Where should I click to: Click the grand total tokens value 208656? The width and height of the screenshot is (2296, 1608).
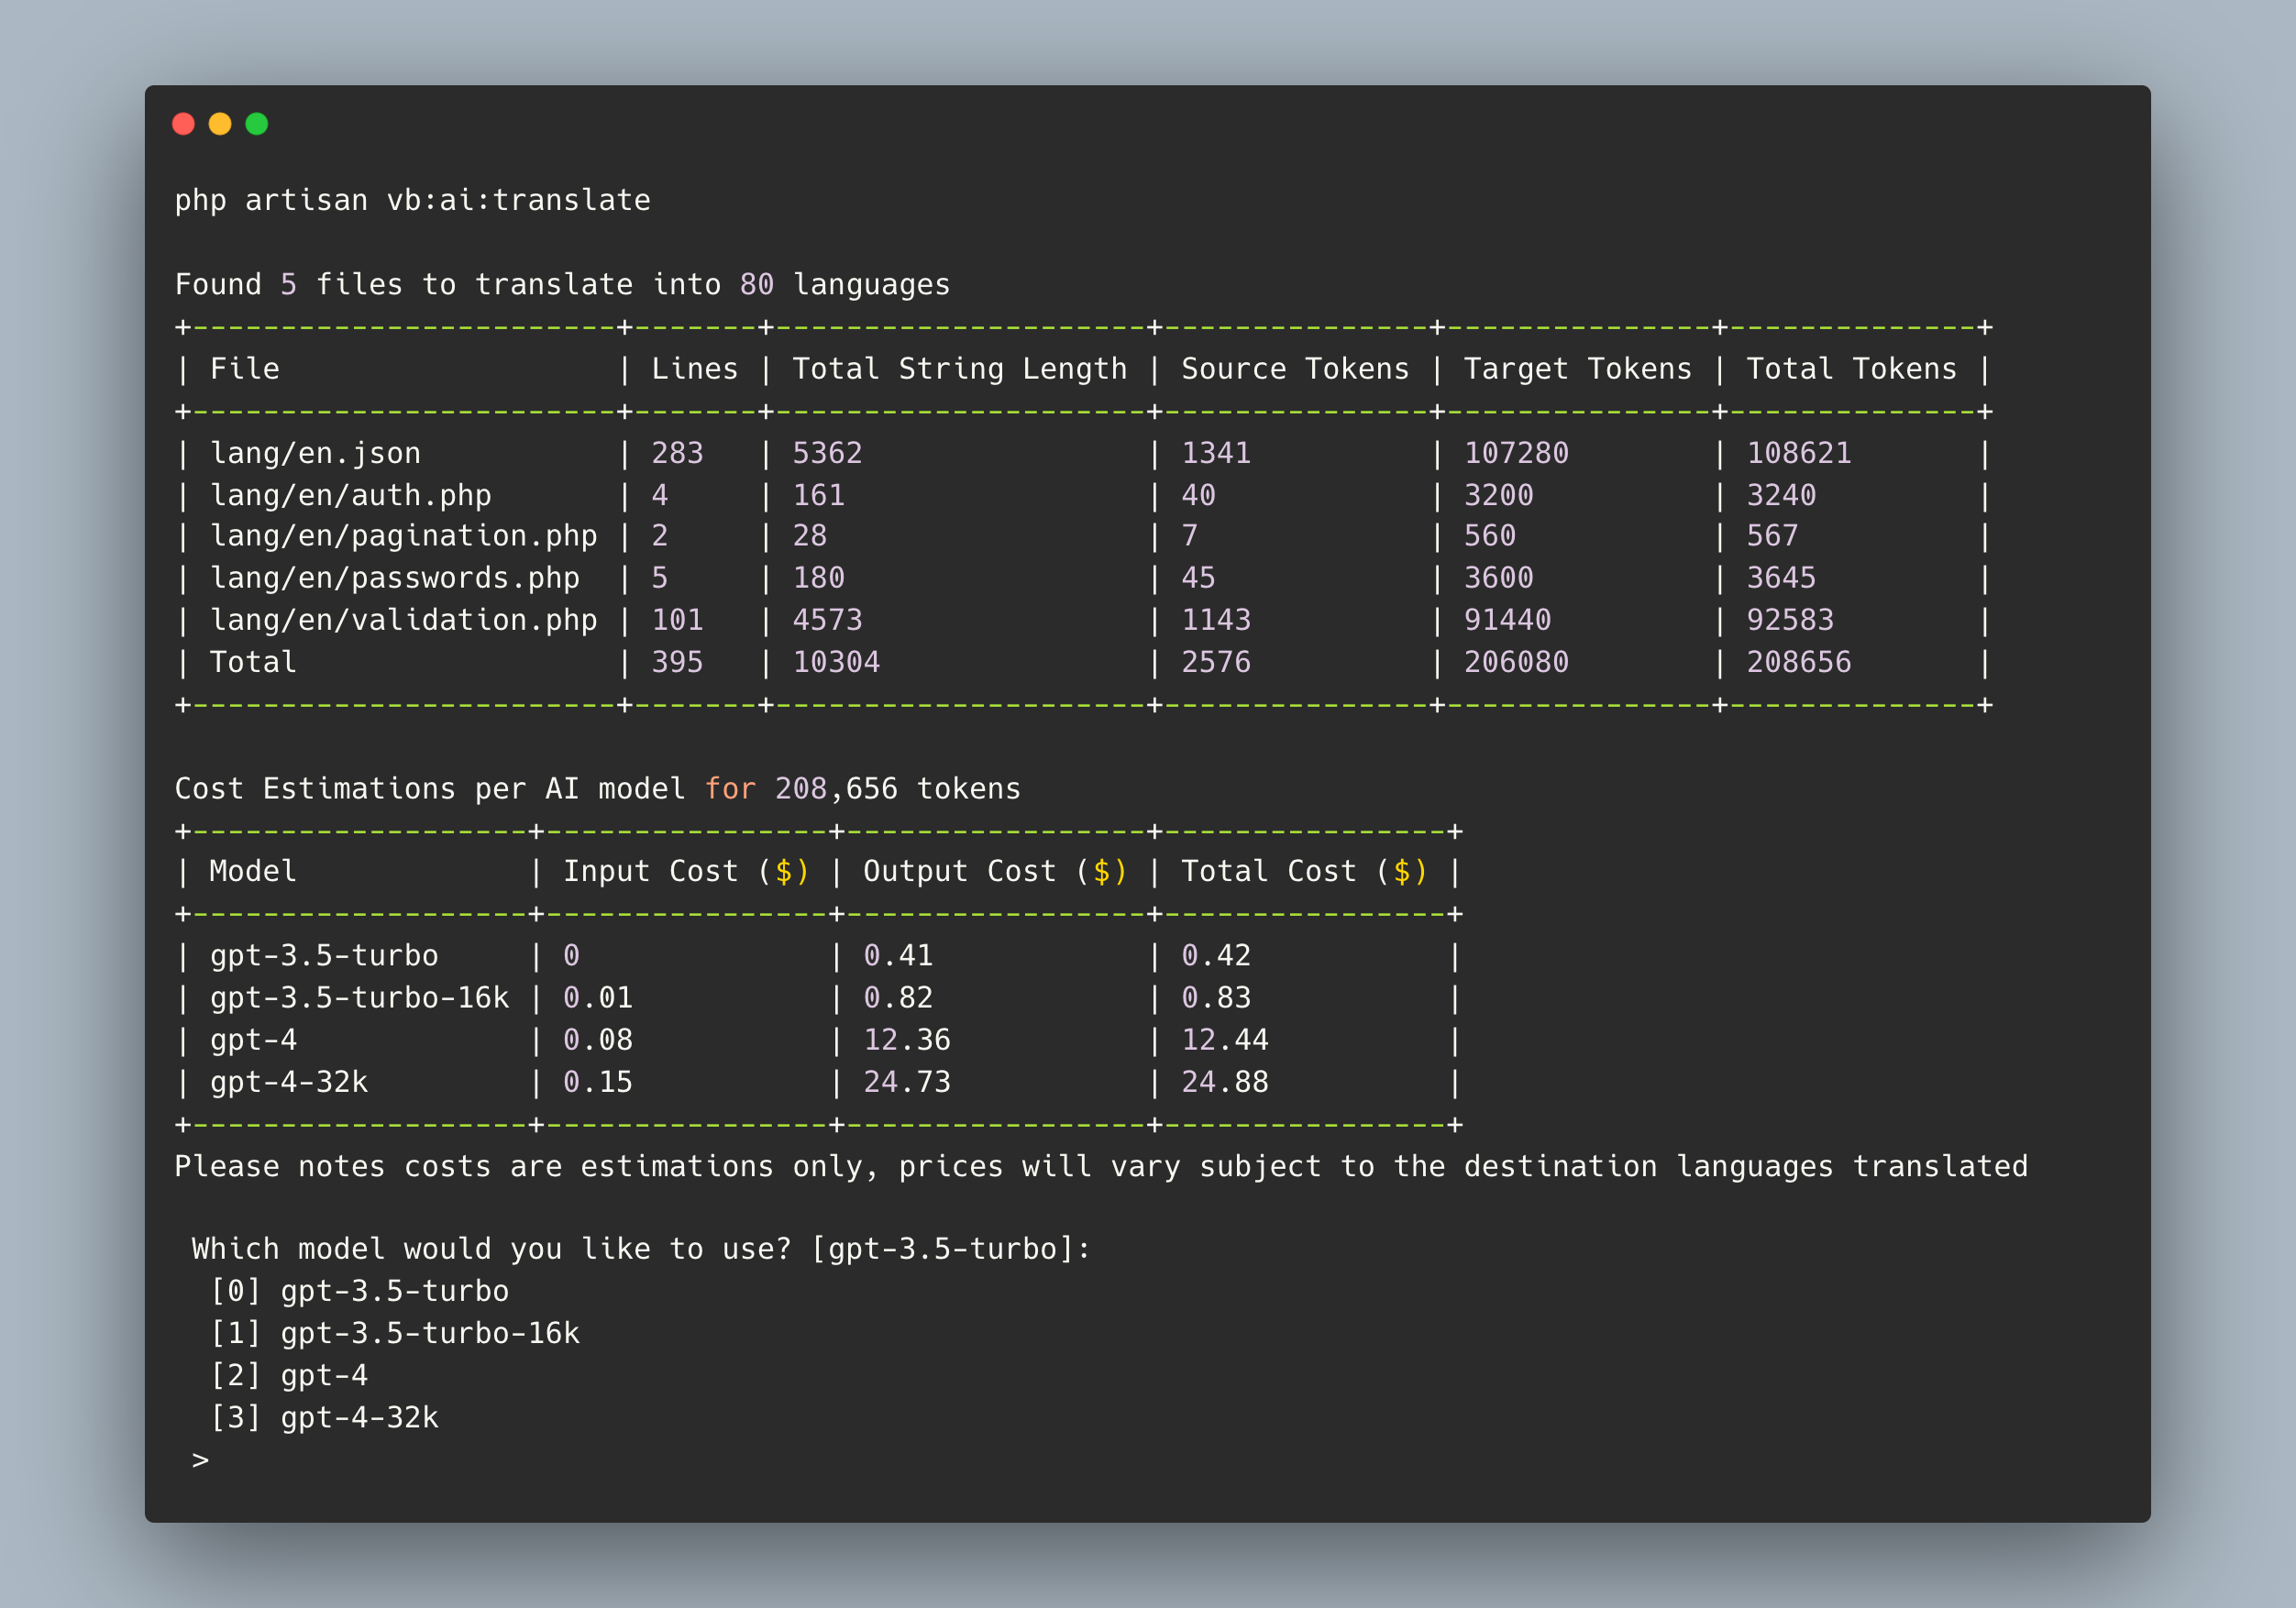pyautogui.click(x=1799, y=663)
